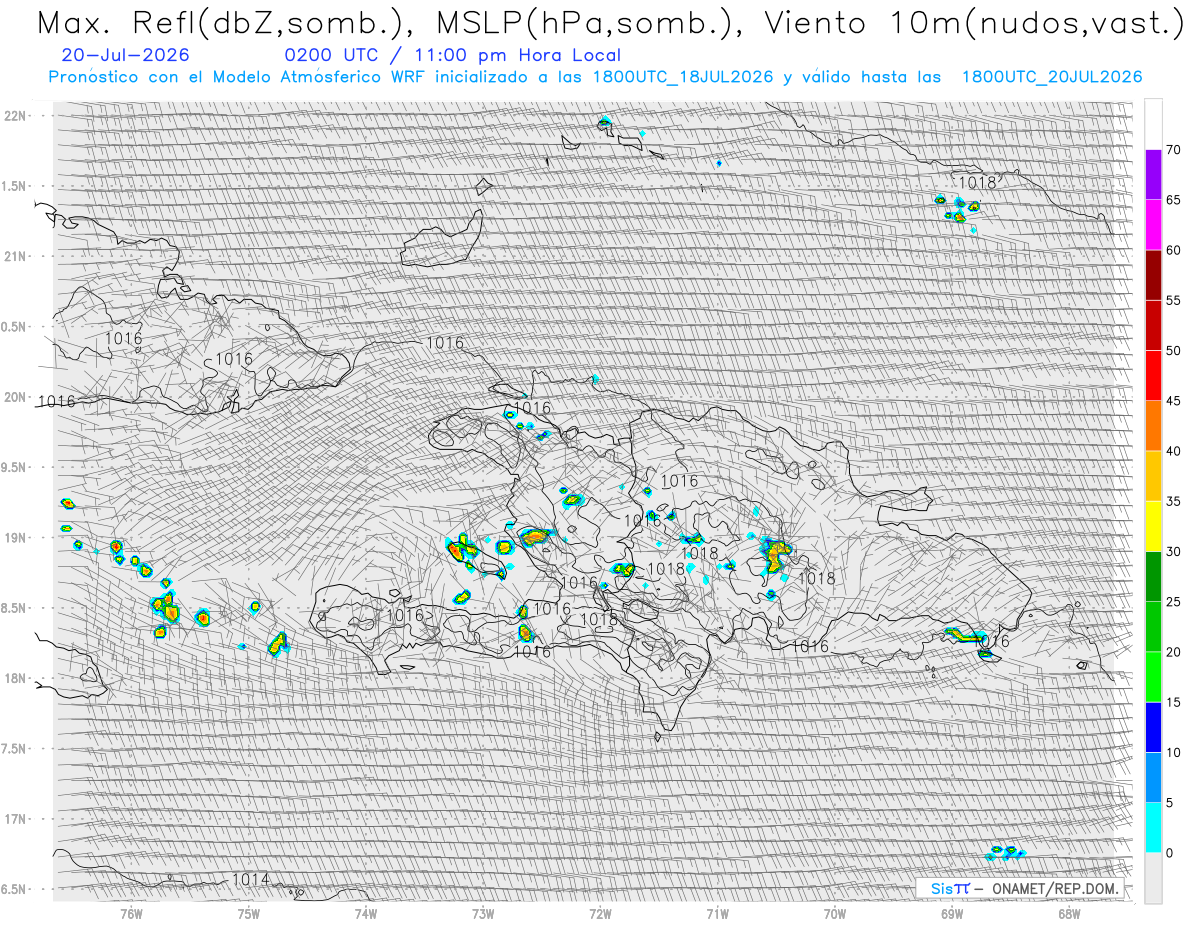
Task: Select the '69W' longitude label
Action: (952, 913)
